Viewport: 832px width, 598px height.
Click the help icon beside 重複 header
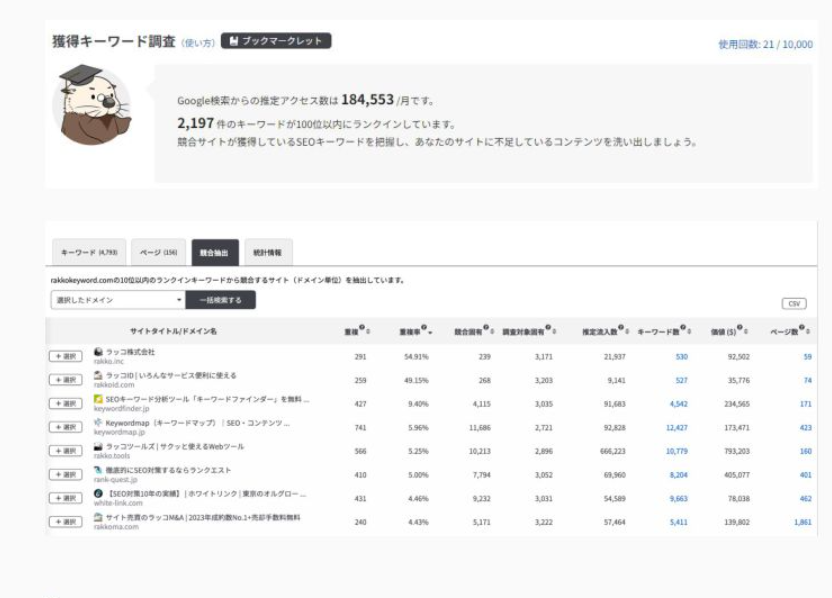(x=362, y=327)
